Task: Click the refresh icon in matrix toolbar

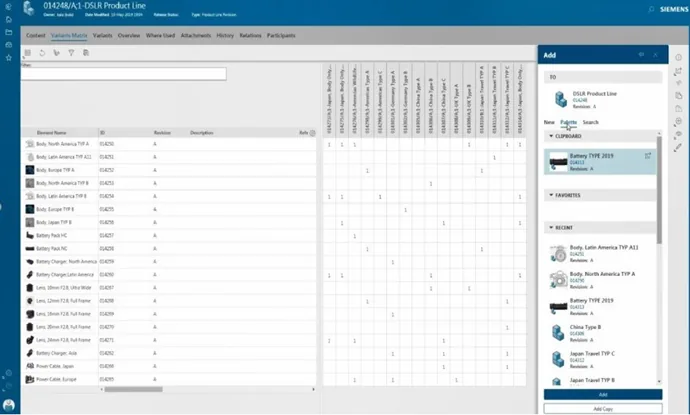Action: tap(42, 53)
